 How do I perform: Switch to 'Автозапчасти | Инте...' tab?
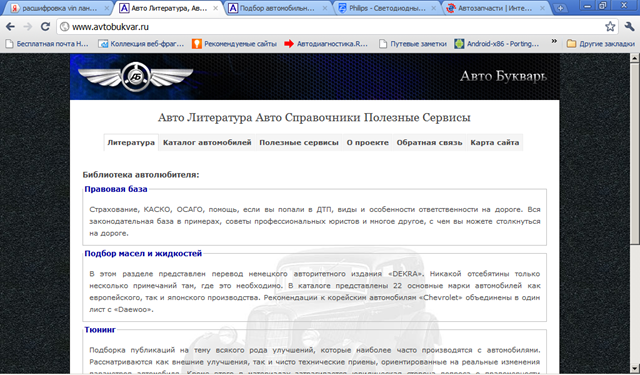(x=494, y=8)
